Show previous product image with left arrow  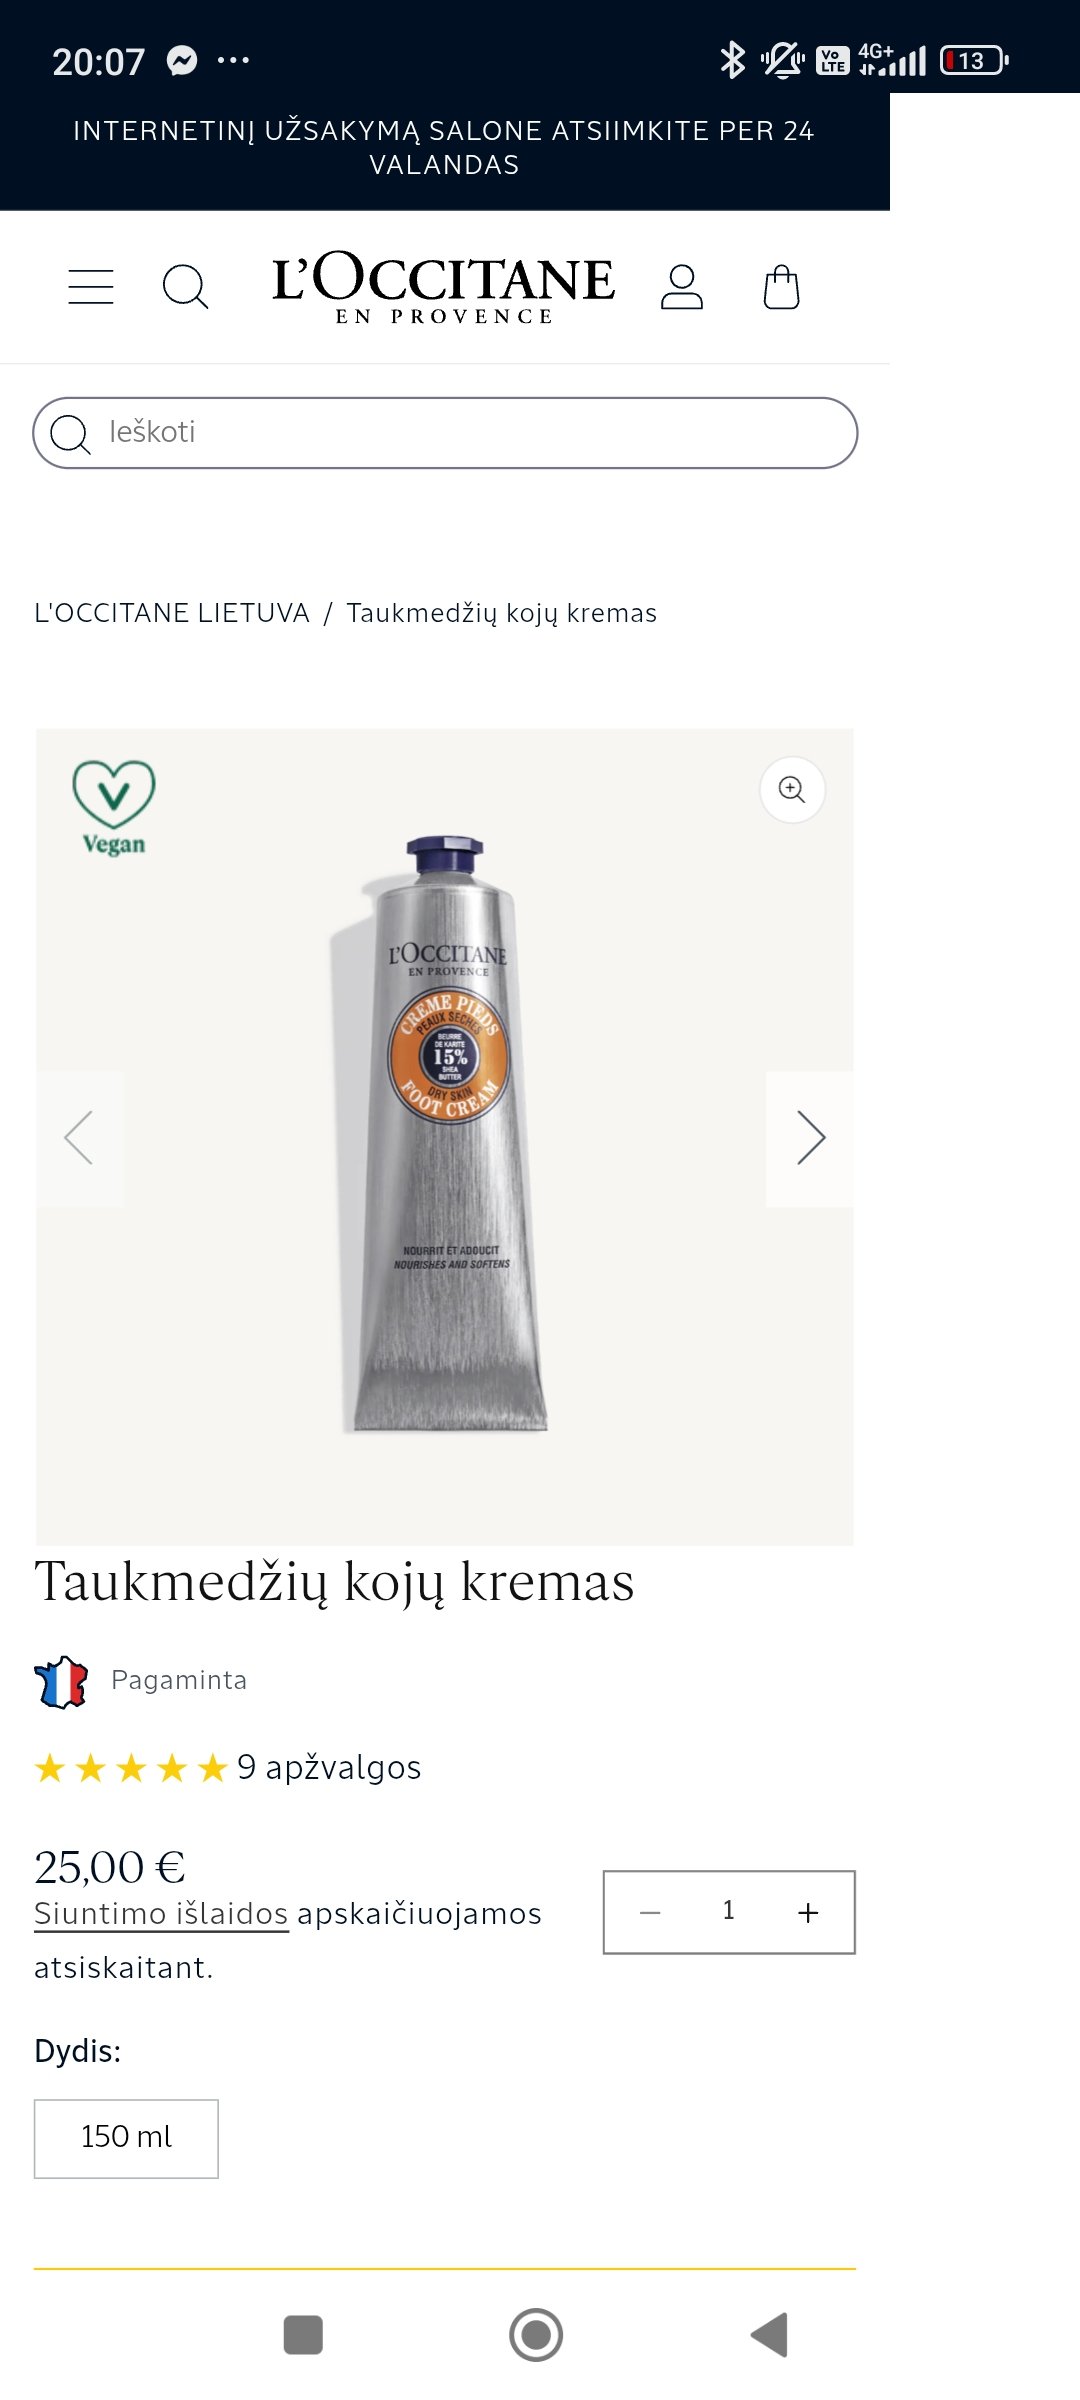(80, 1138)
